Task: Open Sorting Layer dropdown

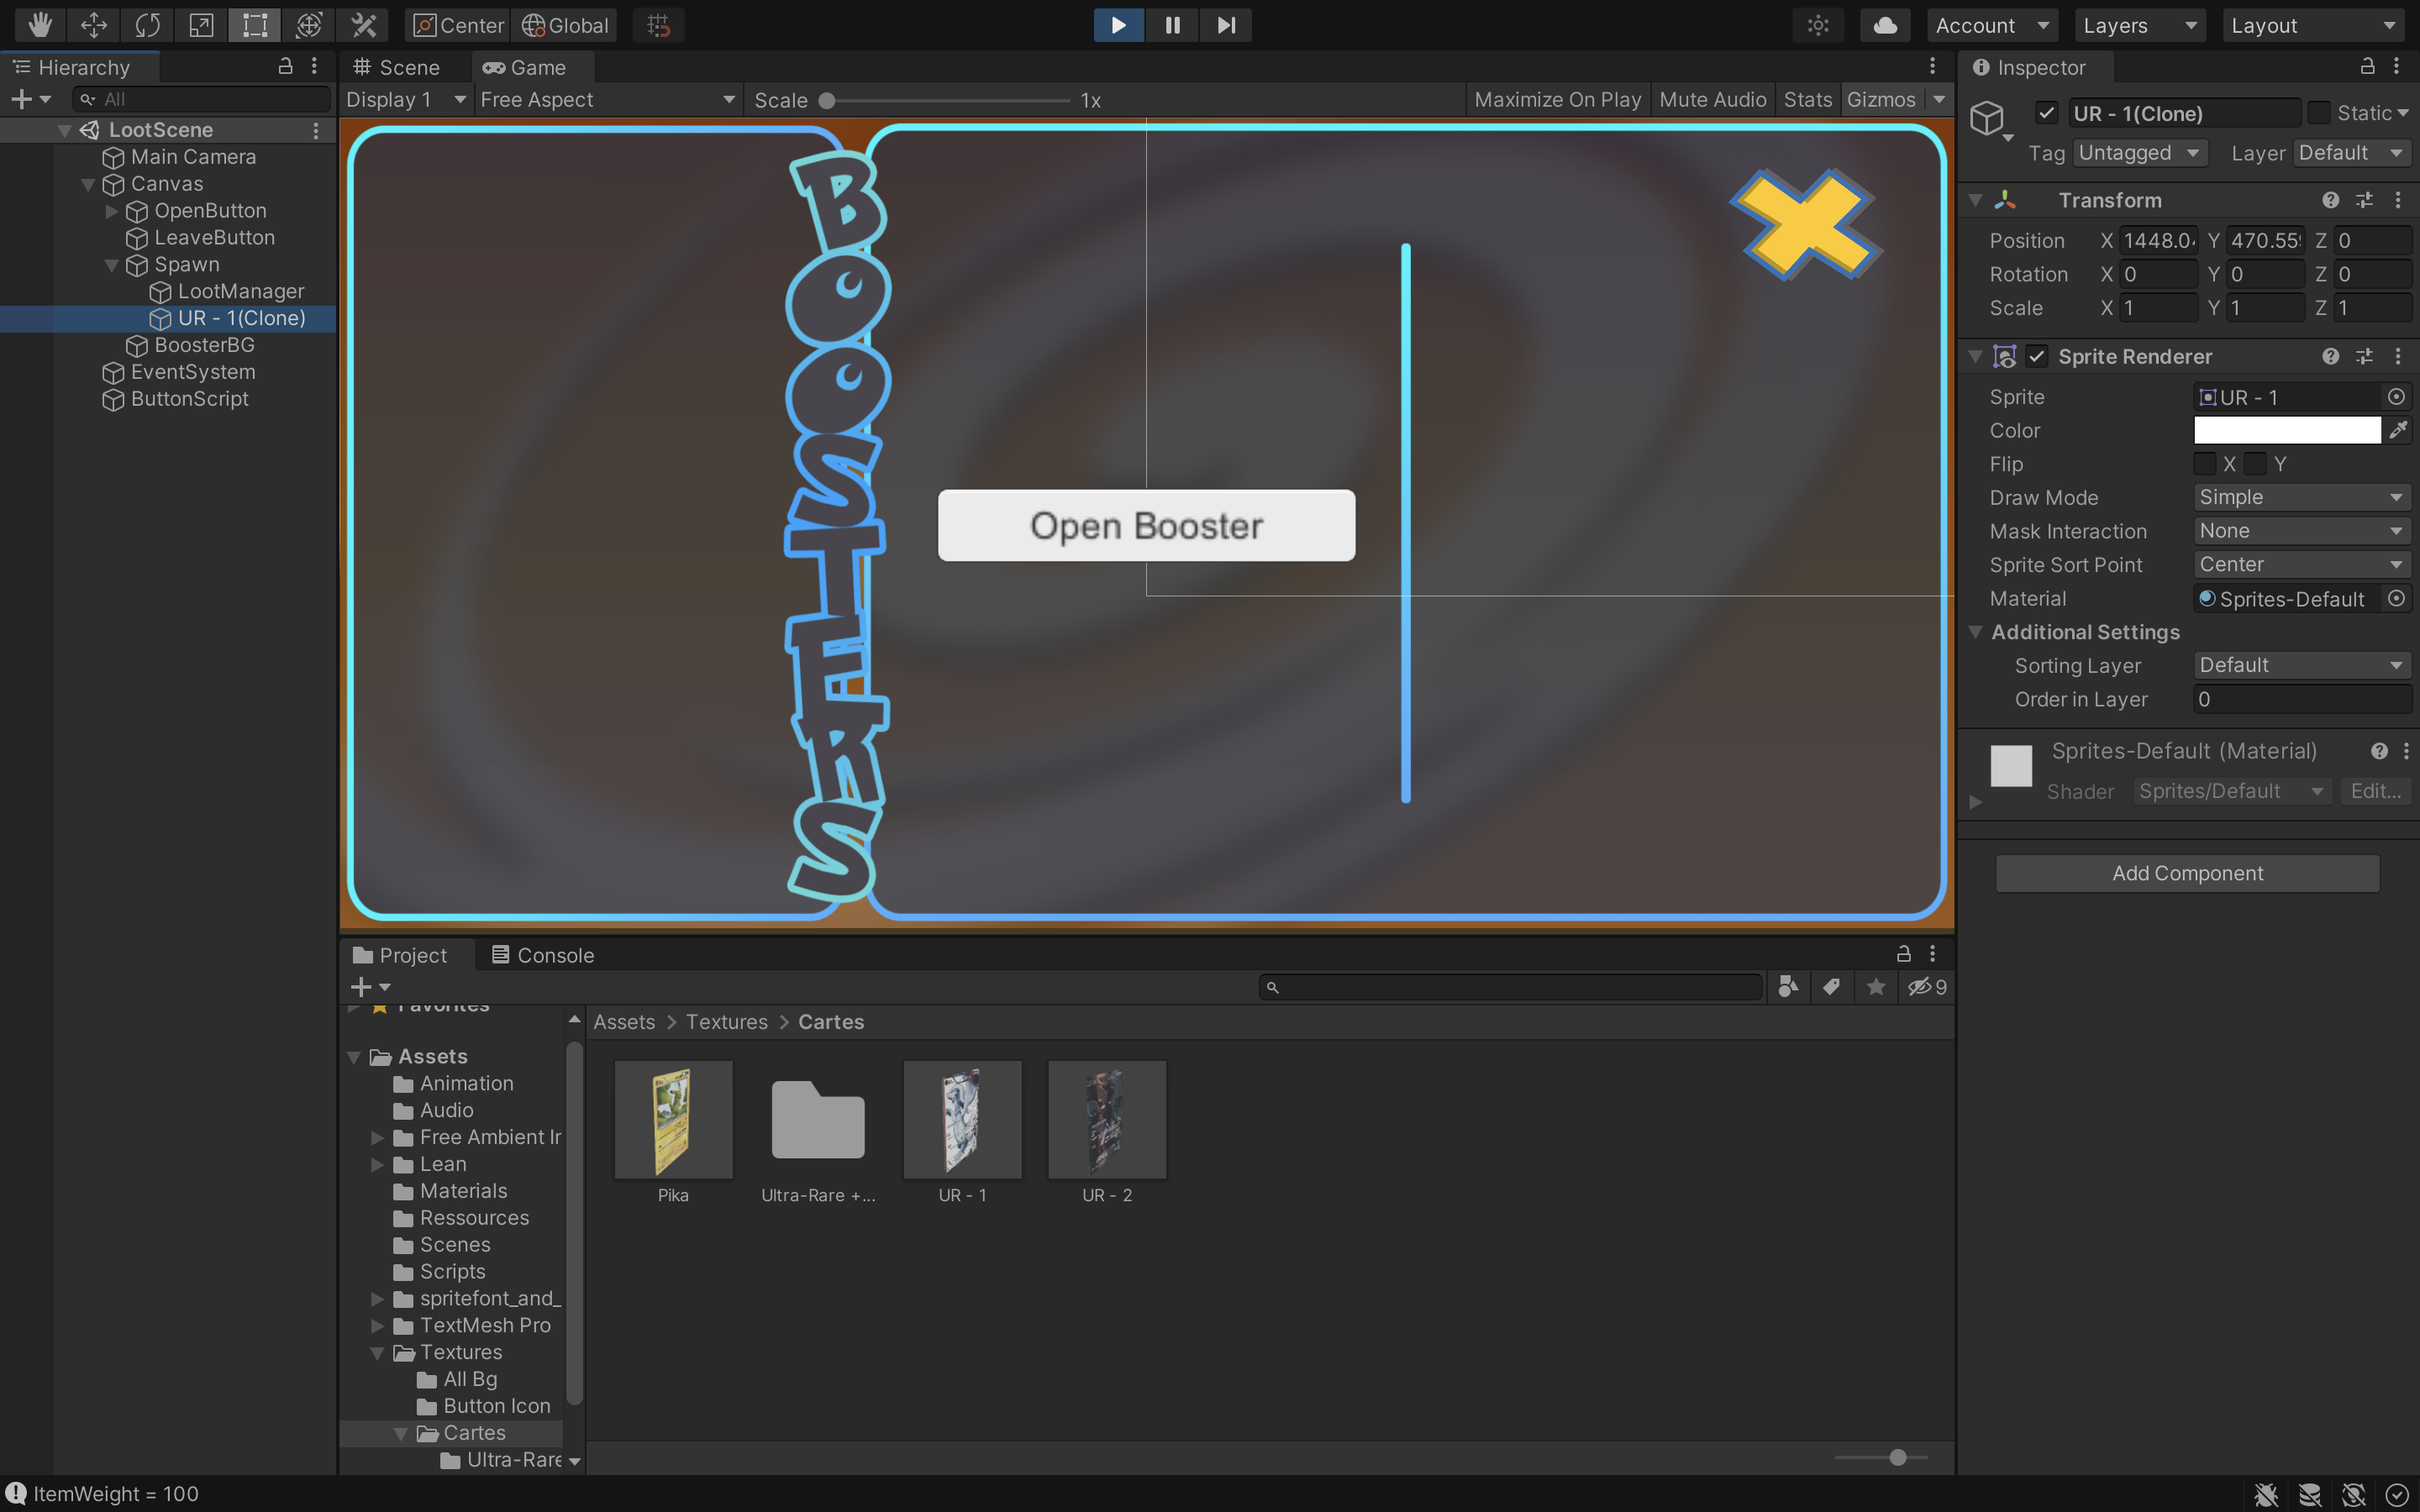Action: (x=2301, y=665)
